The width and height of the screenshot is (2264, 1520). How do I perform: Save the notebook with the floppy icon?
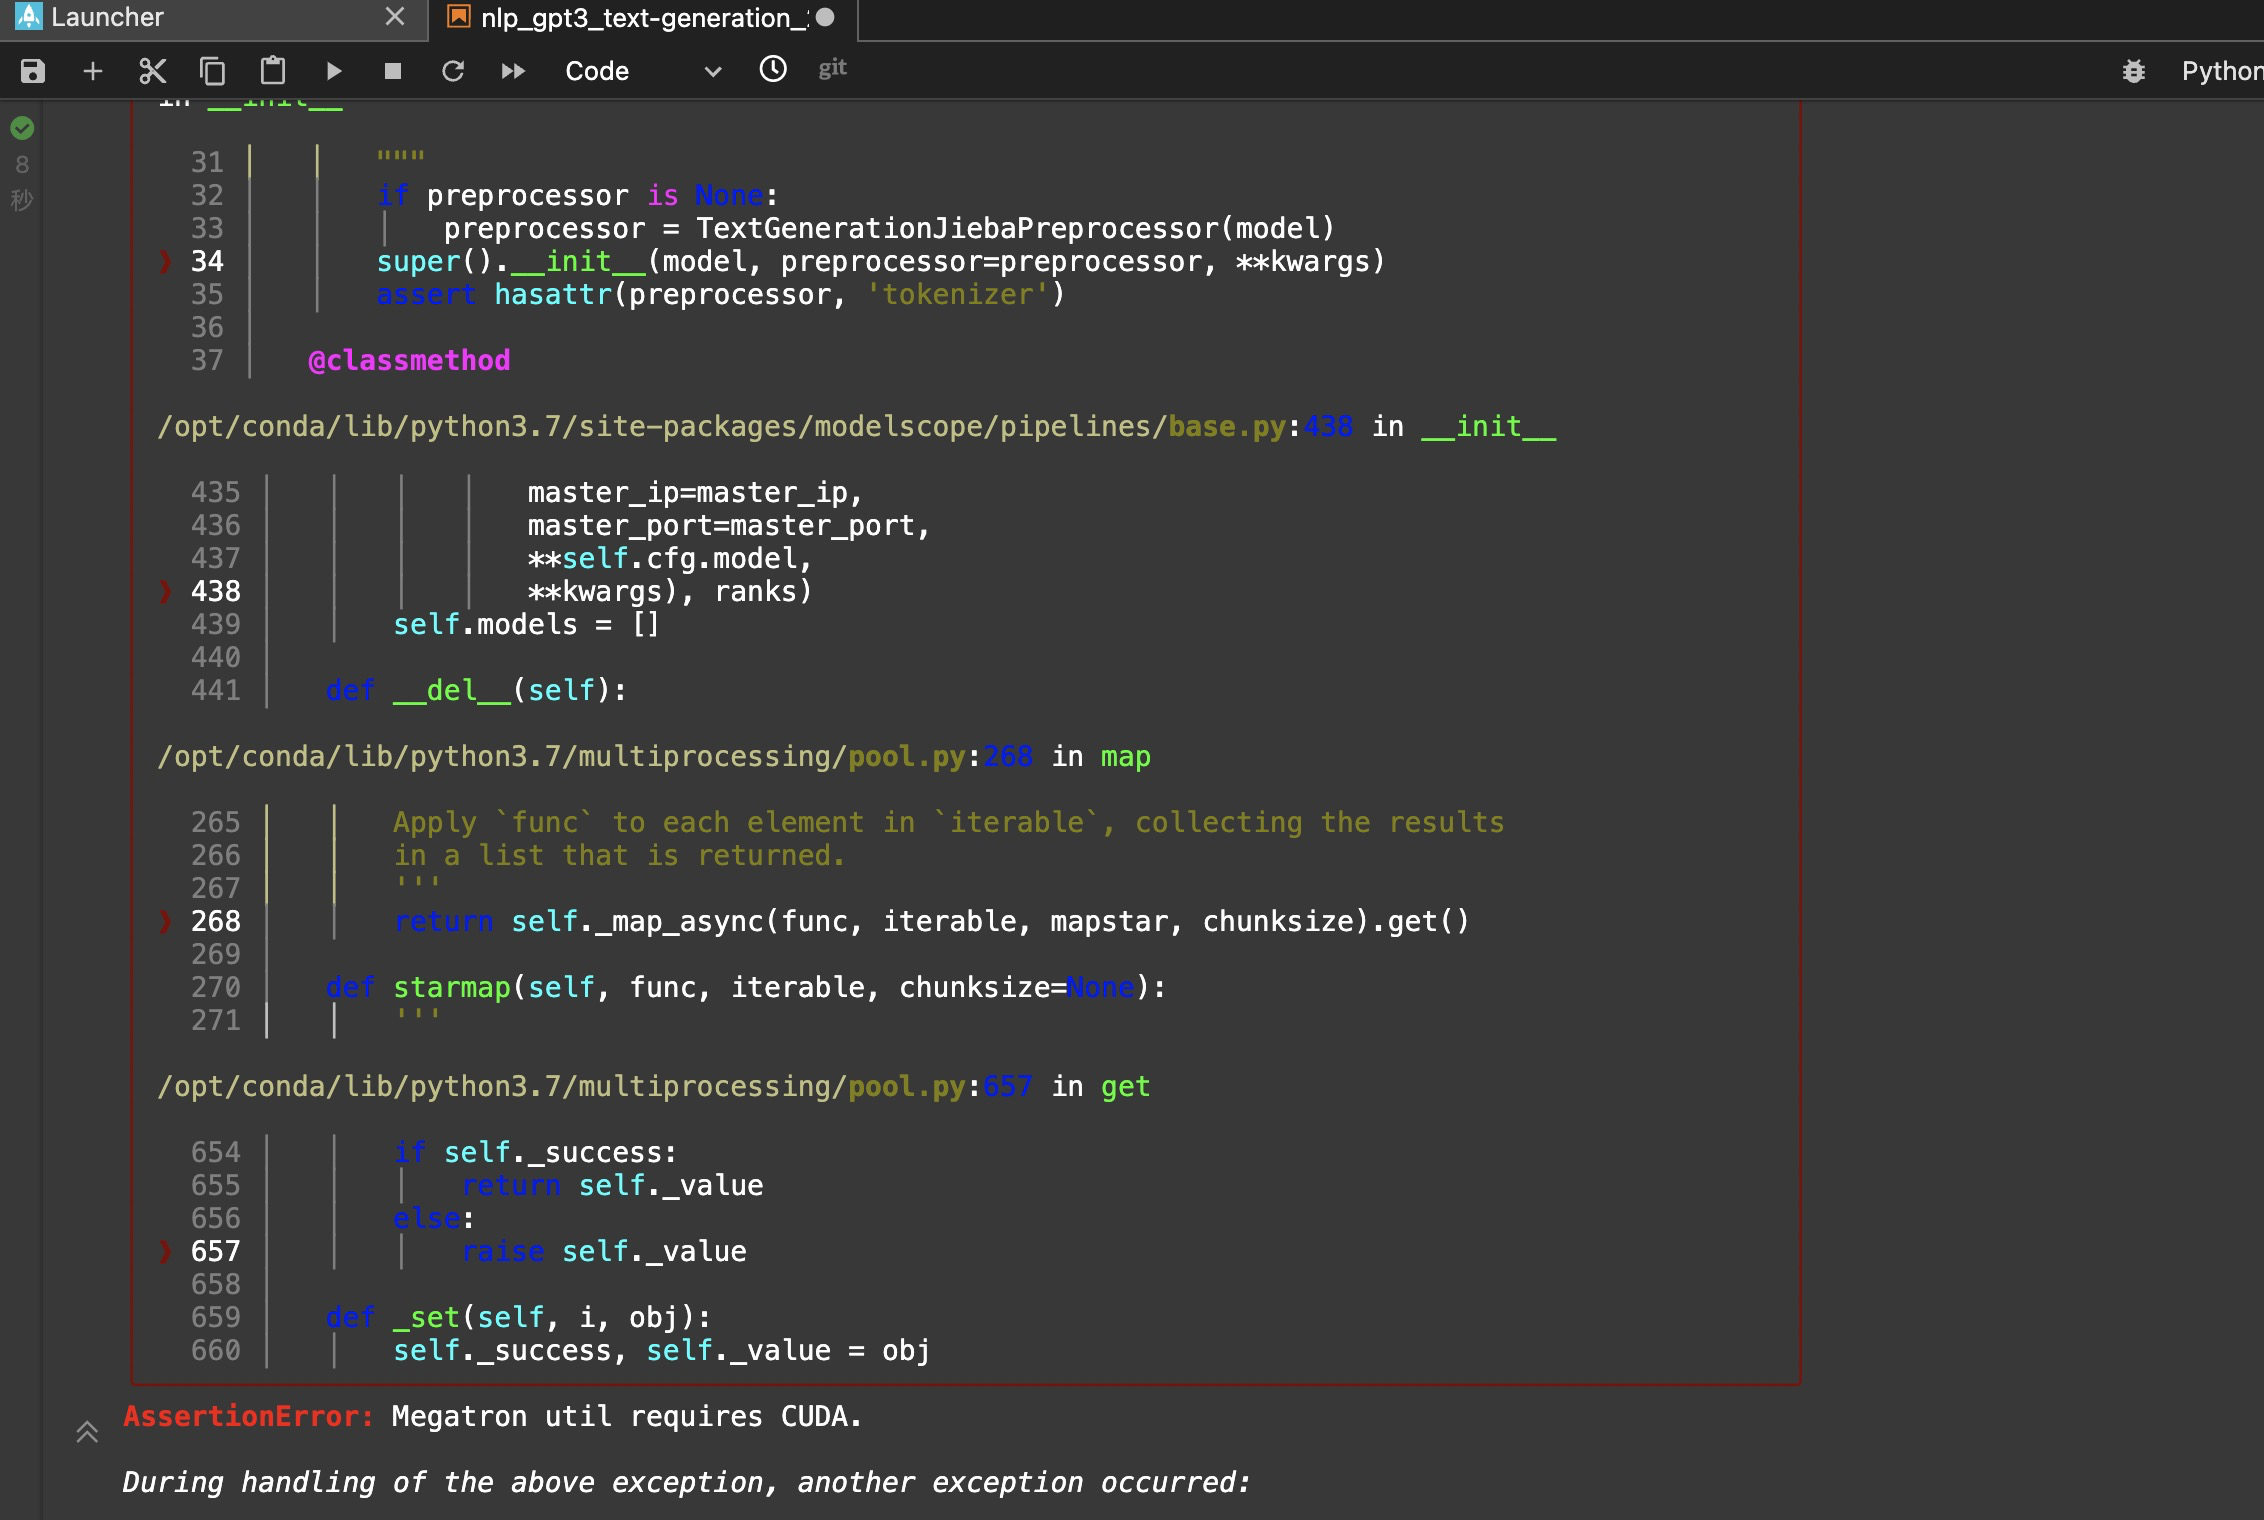(33, 71)
